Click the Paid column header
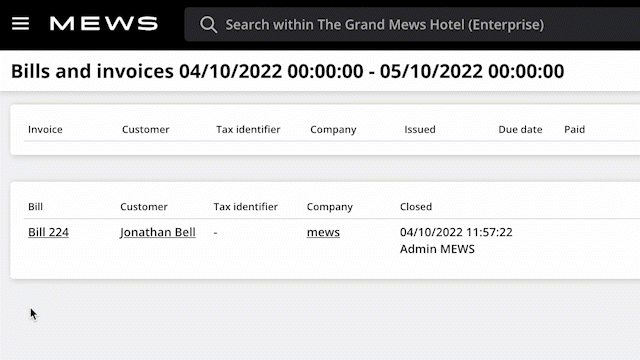The width and height of the screenshot is (640, 360). click(574, 129)
